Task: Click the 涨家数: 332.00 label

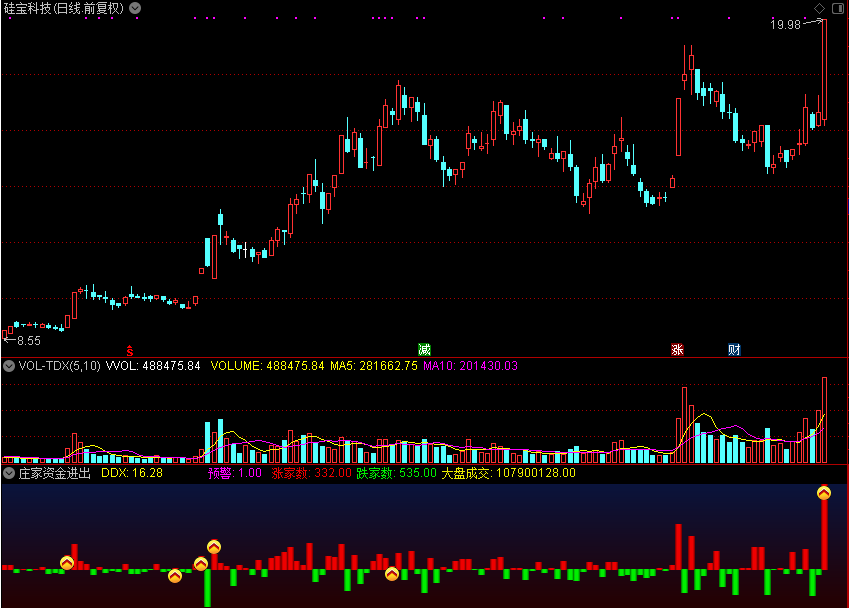Action: point(311,473)
